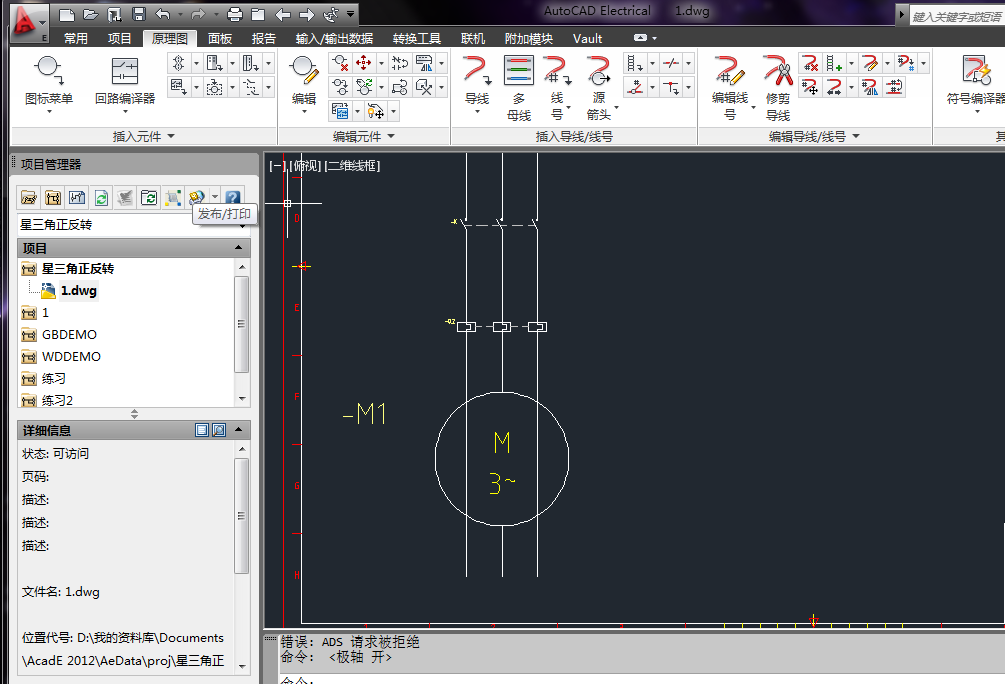Collapse the 项目 section in project manager
This screenshot has height=684, width=1005.
click(239, 247)
